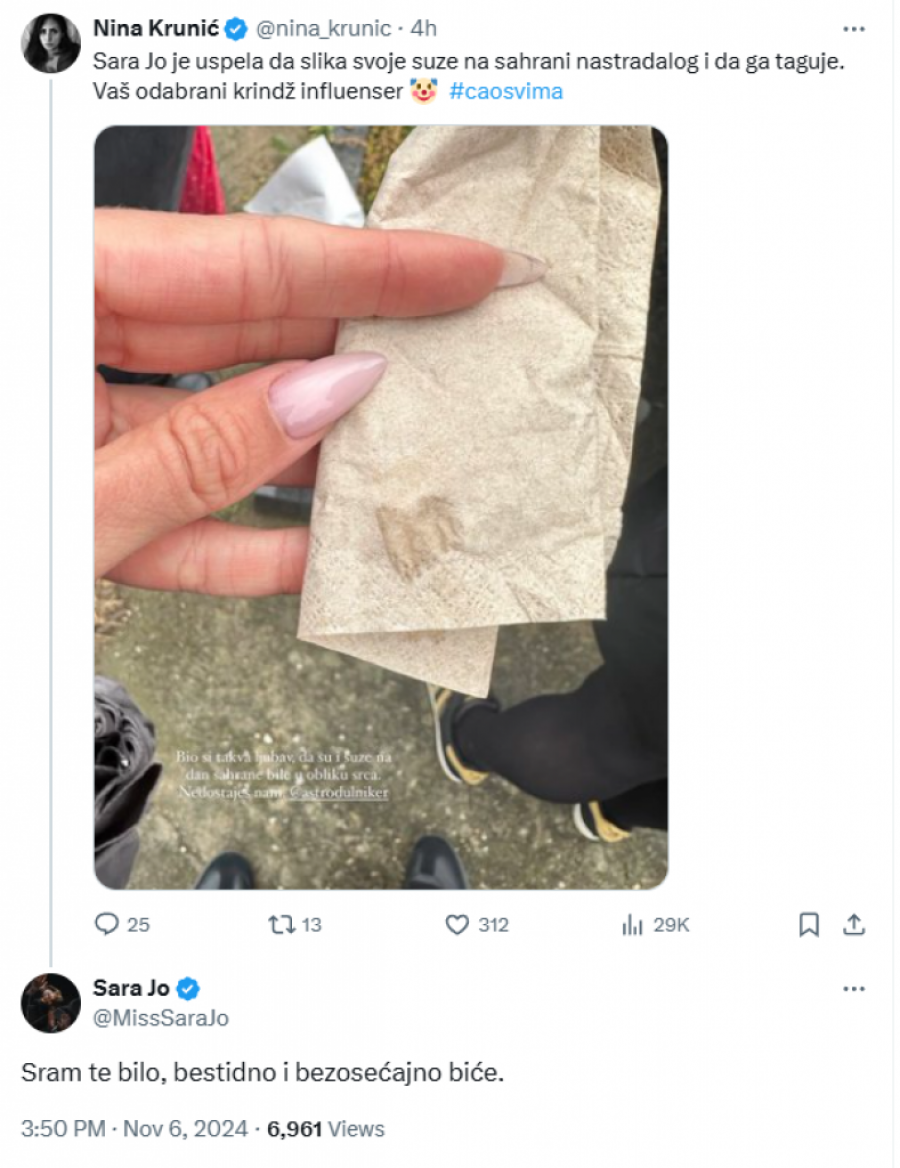The image size is (900, 1168).
Task: Repost the tweet with 13 retweets
Action: [281, 925]
